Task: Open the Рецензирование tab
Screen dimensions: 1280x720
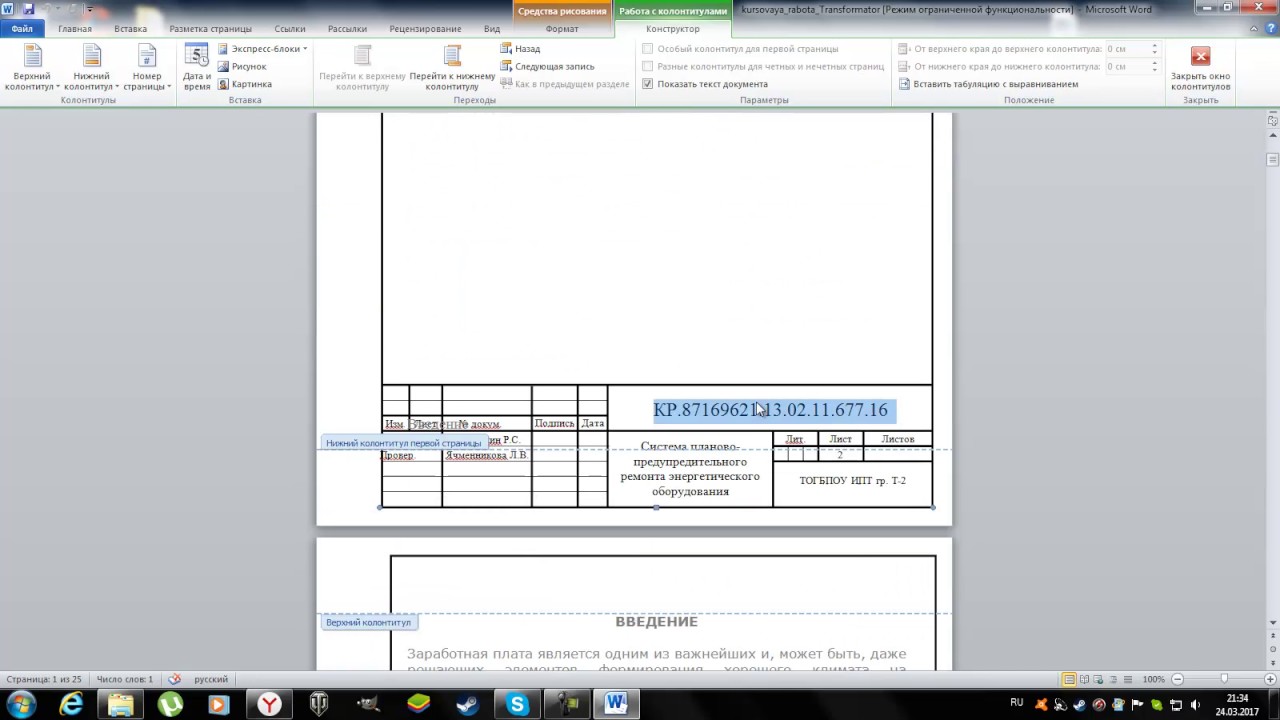Action: 425,29
